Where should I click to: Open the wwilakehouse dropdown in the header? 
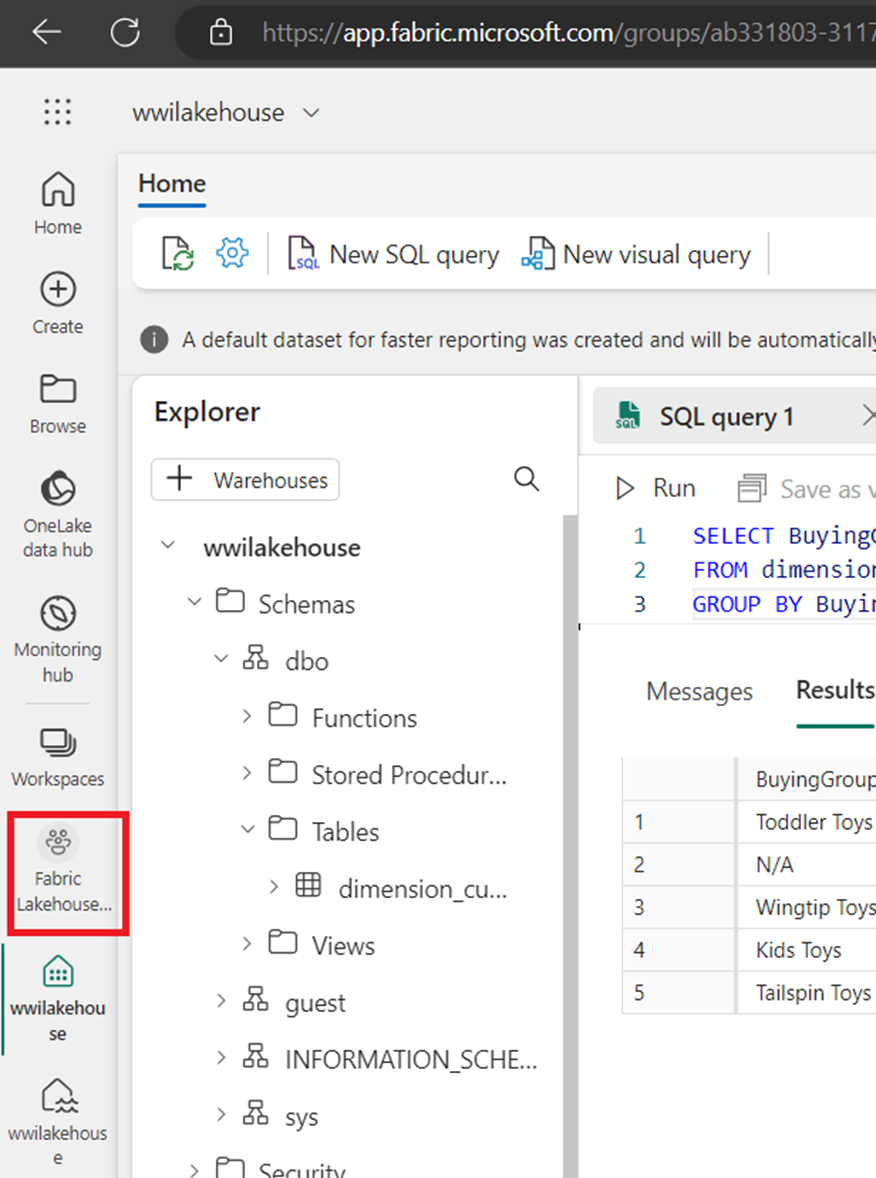pos(311,113)
